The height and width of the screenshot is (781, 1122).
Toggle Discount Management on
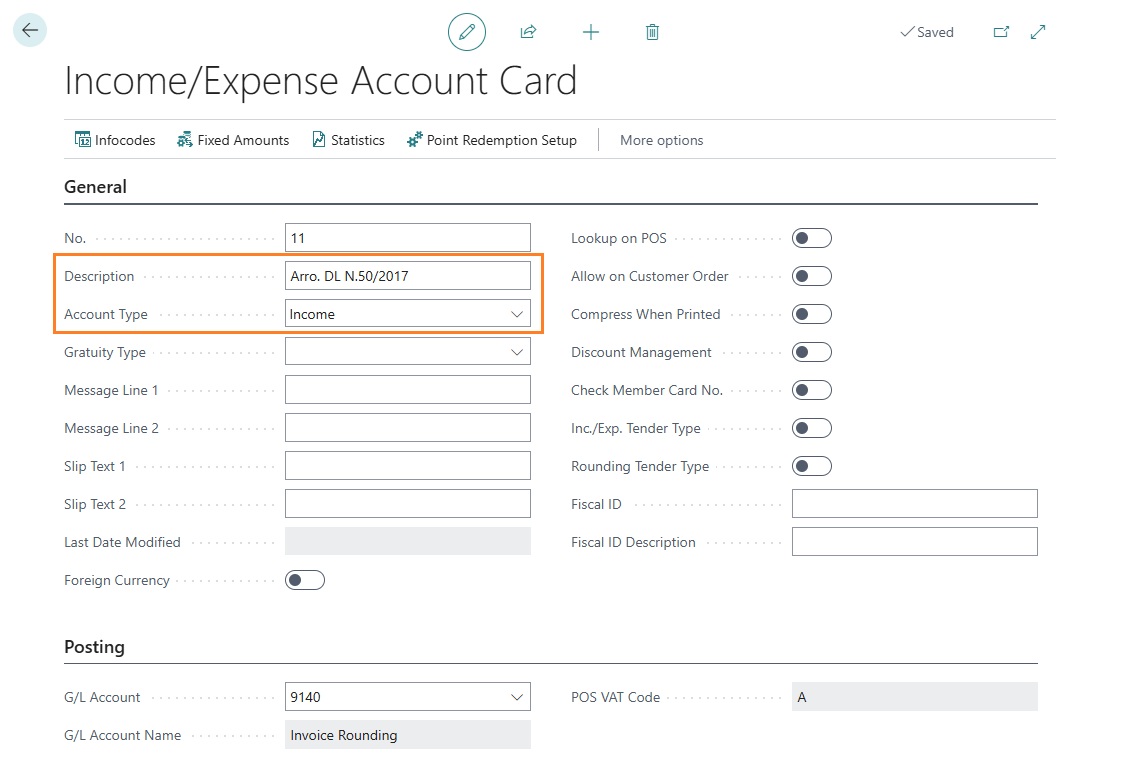tap(811, 352)
